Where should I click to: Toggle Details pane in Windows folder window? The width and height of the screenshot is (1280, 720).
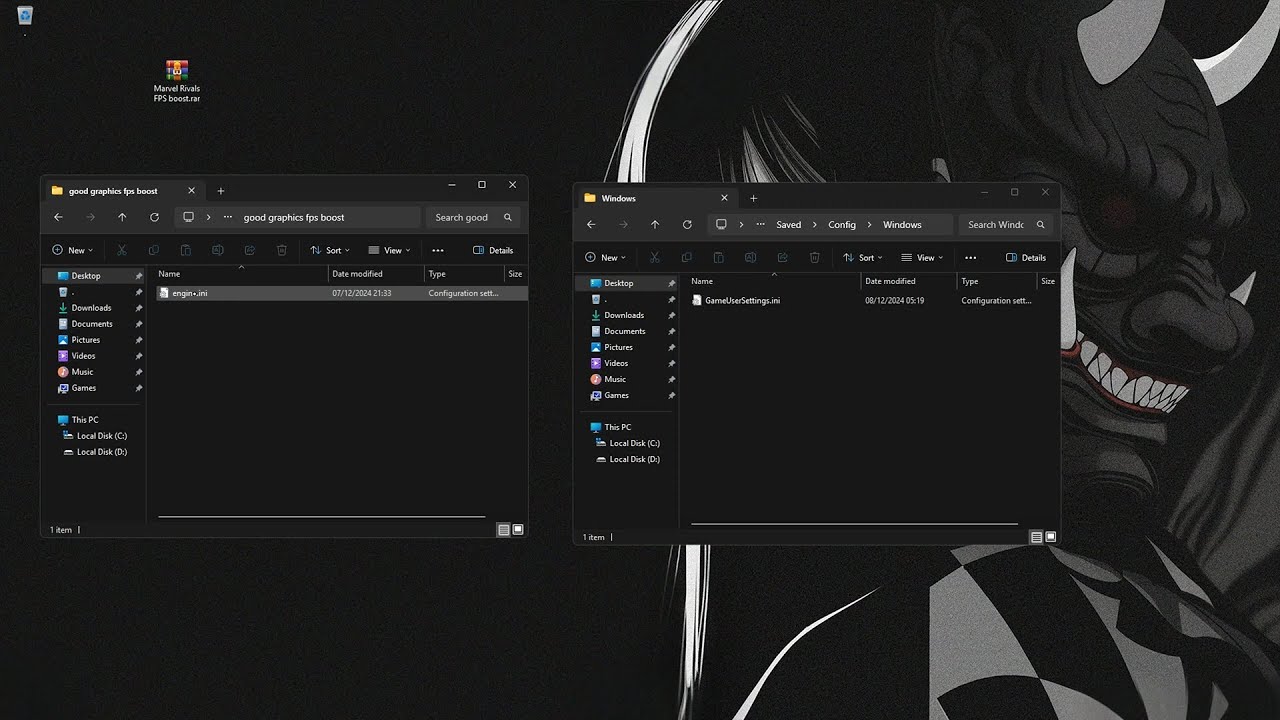(1026, 258)
